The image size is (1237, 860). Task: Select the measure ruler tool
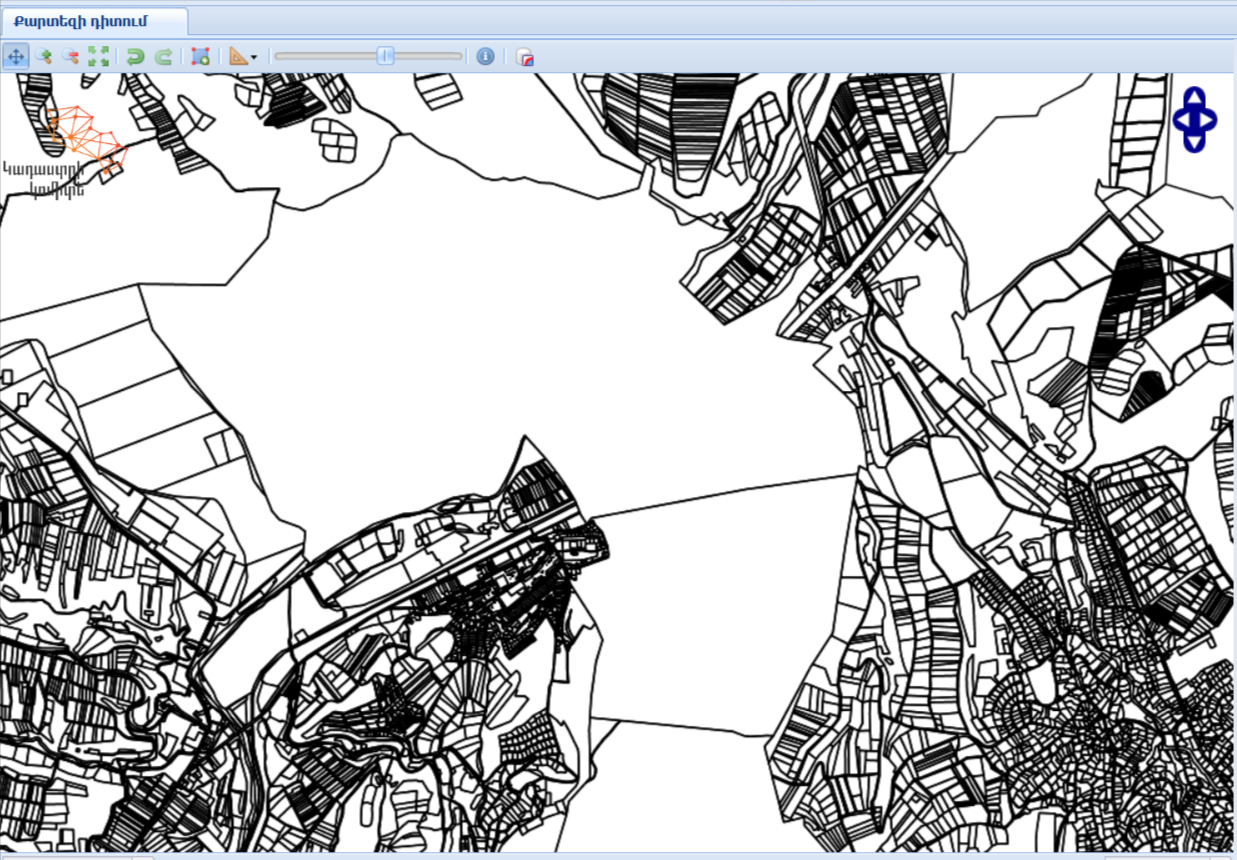tap(237, 57)
